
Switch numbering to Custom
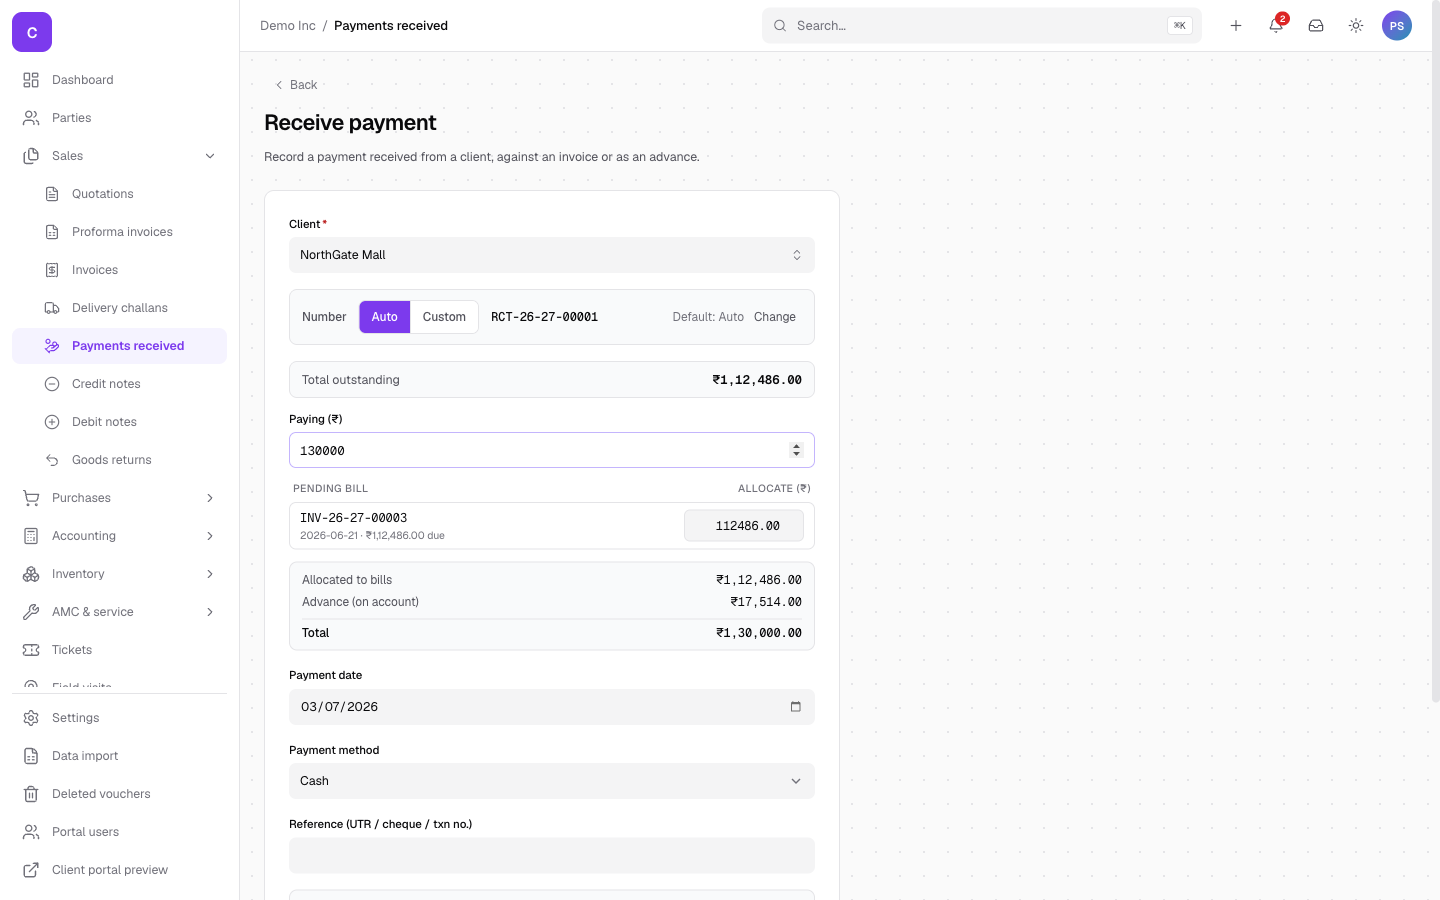point(444,317)
